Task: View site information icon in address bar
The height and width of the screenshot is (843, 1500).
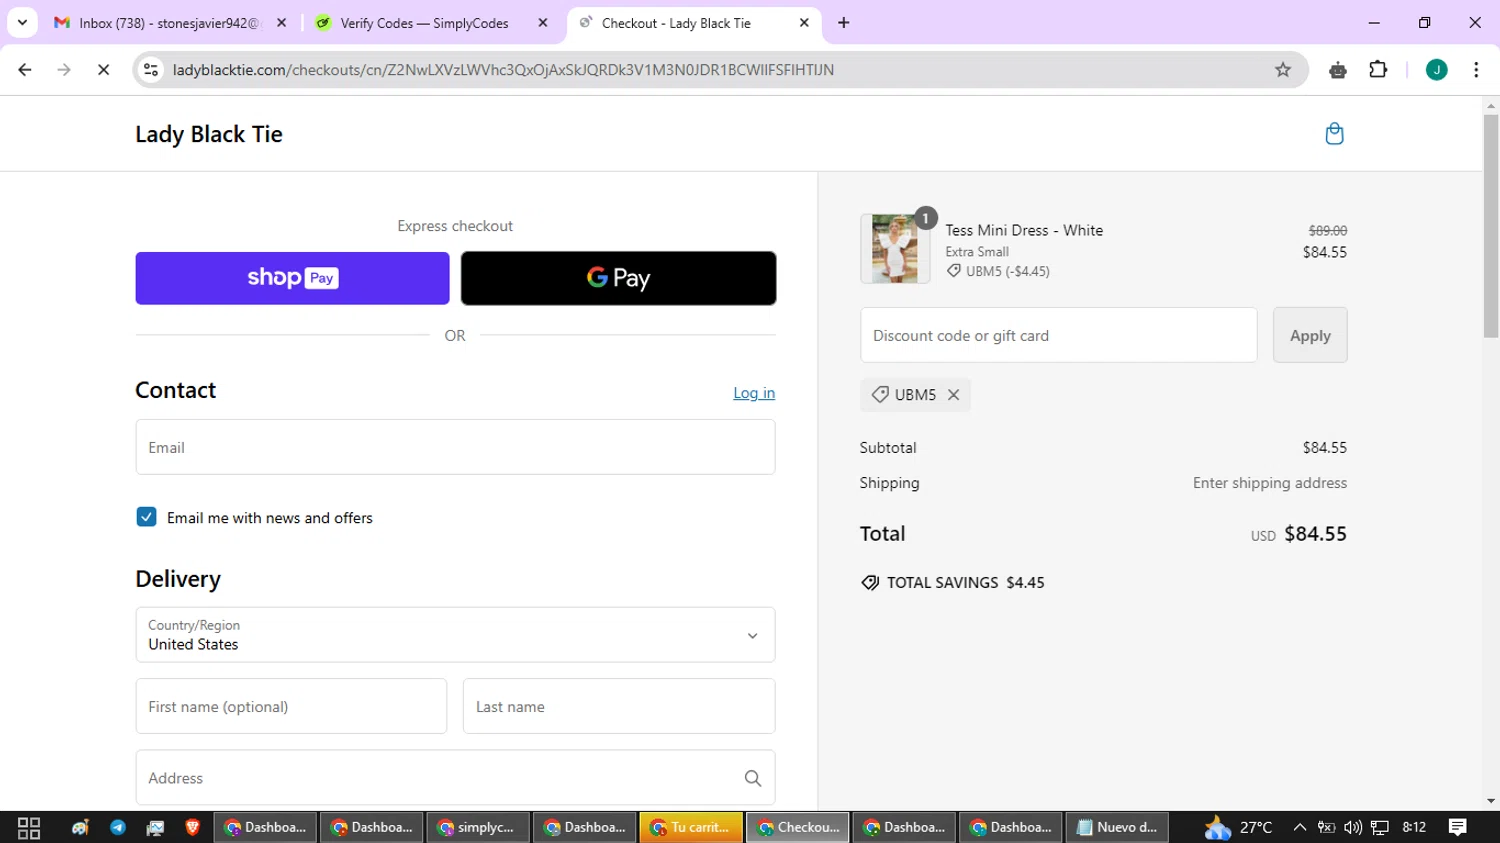Action: pyautogui.click(x=151, y=70)
